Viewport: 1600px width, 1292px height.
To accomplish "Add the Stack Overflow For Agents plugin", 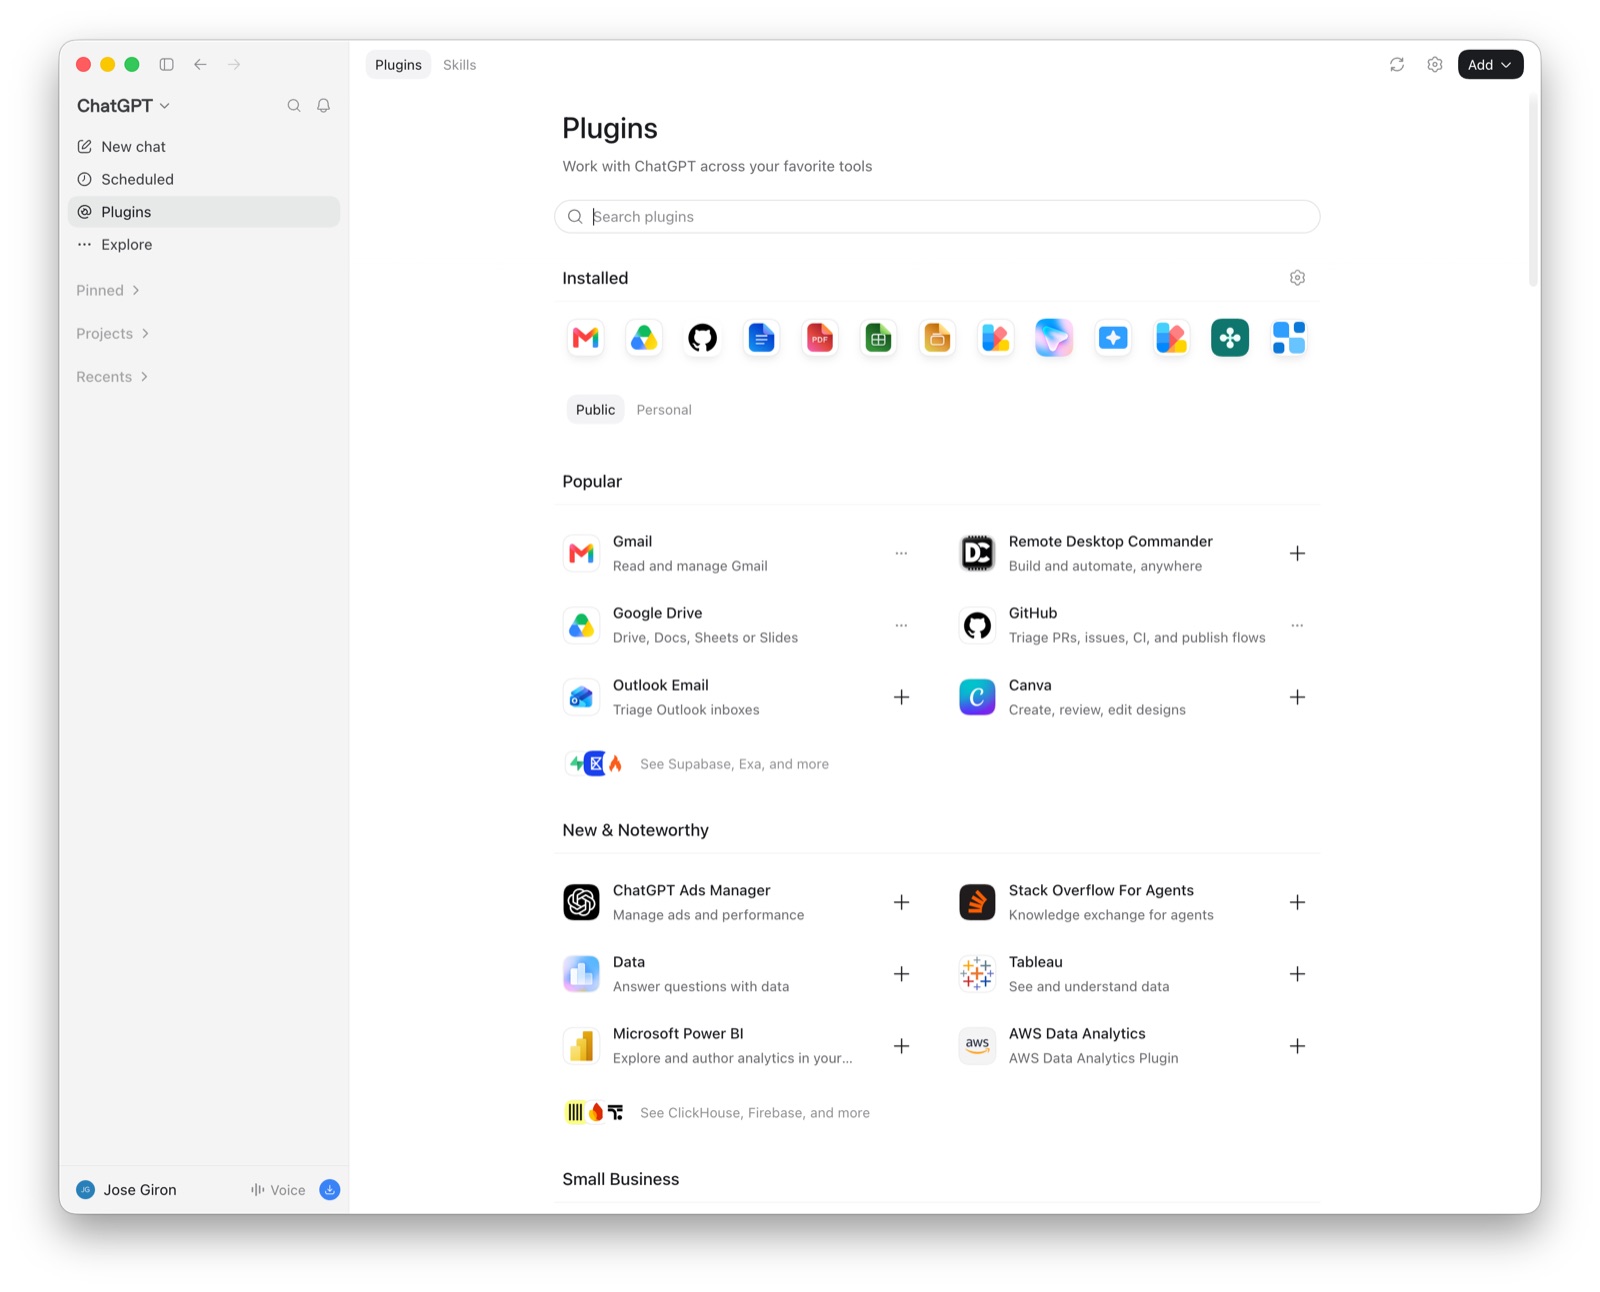I will point(1297,902).
